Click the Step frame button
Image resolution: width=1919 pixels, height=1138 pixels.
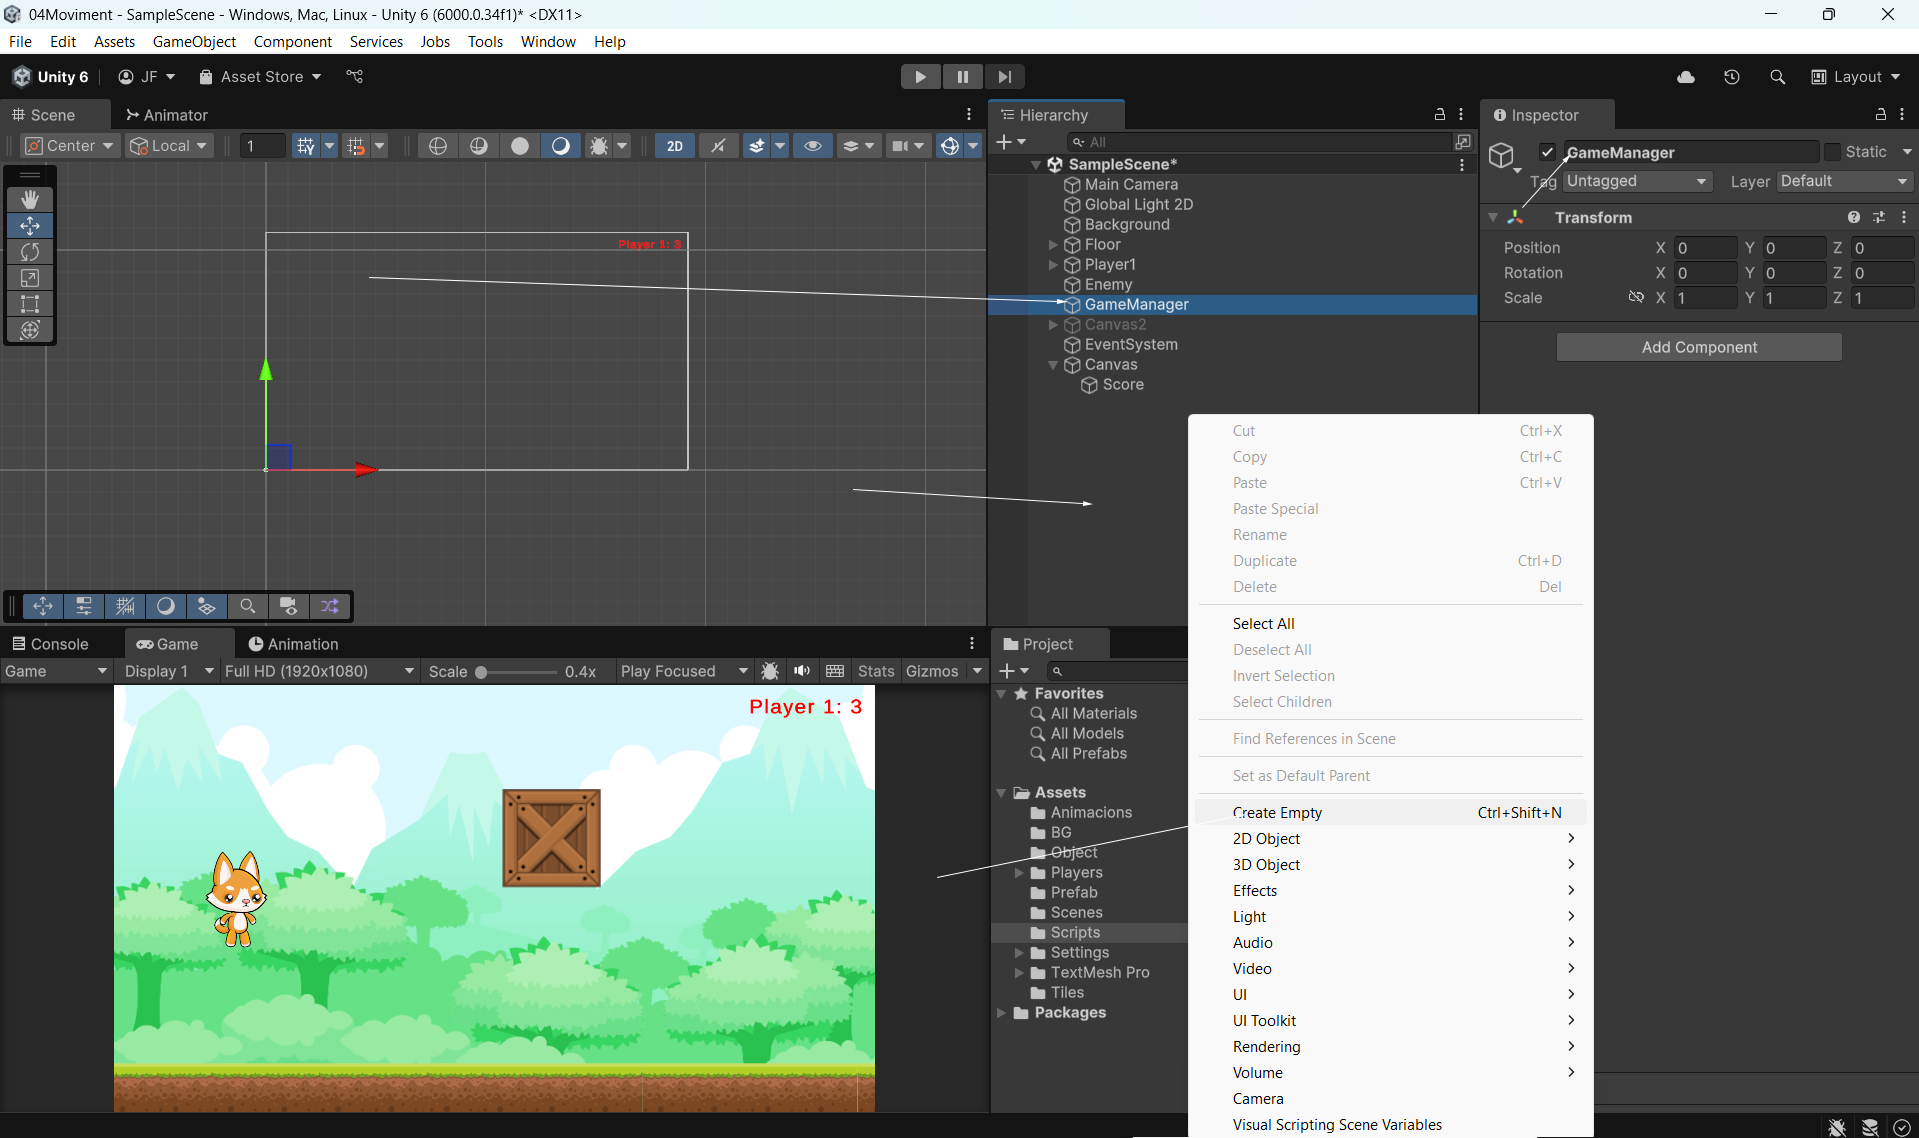coord(1004,77)
